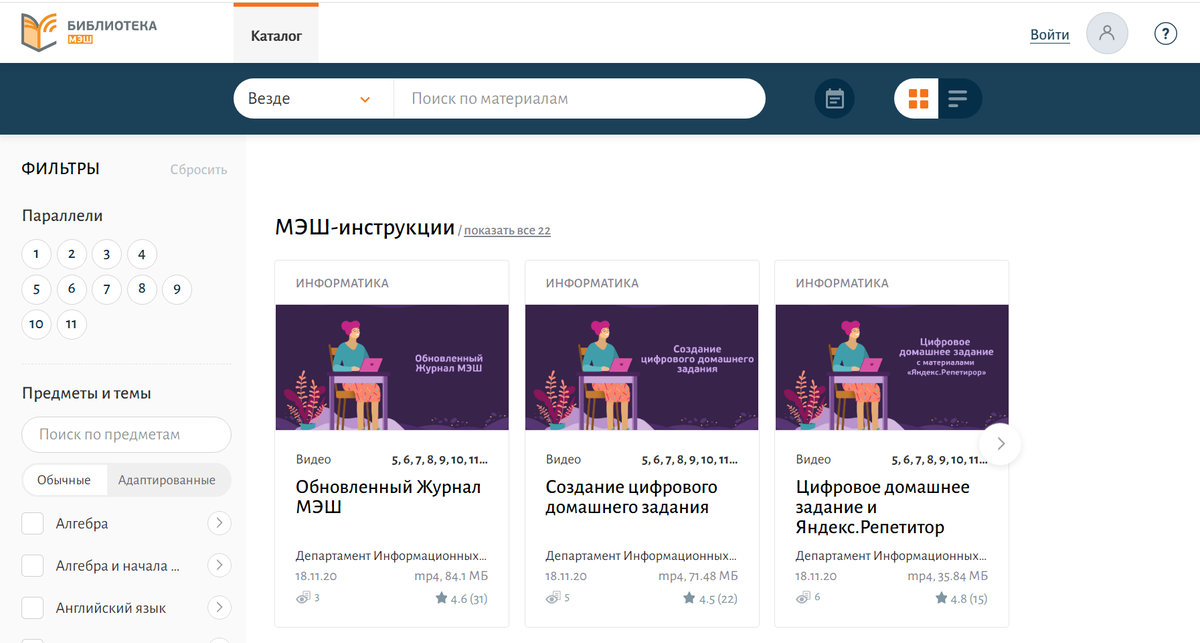Expand Английский язык topics
This screenshot has width=1200, height=643.
[219, 608]
